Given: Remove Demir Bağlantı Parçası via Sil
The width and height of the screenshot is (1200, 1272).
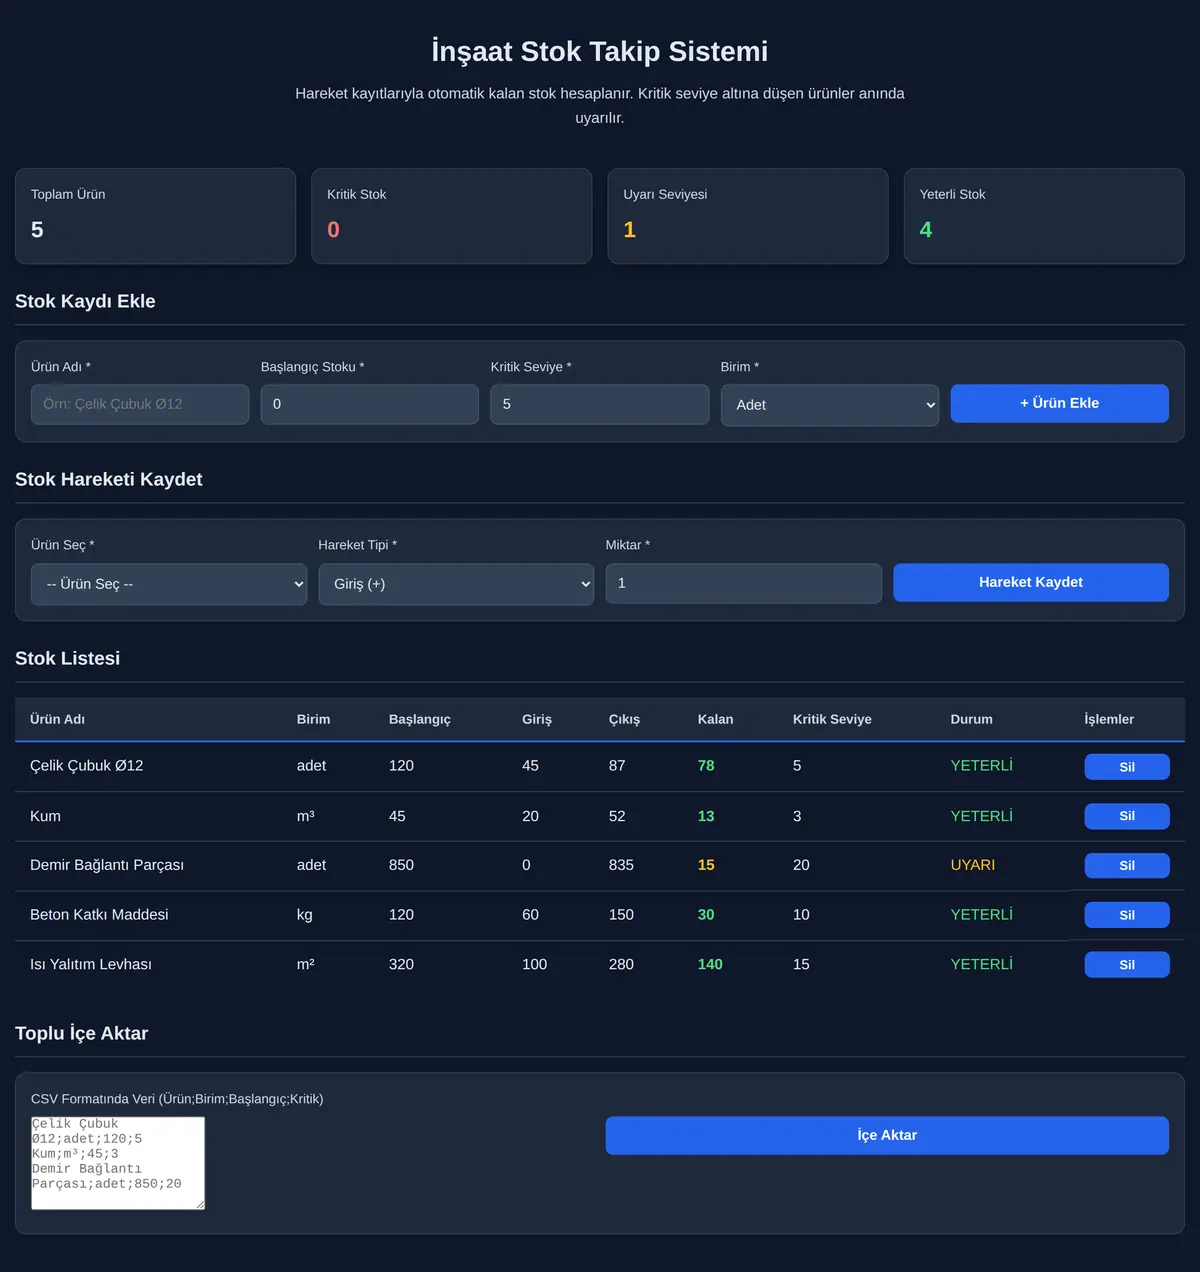Looking at the screenshot, I should 1127,865.
